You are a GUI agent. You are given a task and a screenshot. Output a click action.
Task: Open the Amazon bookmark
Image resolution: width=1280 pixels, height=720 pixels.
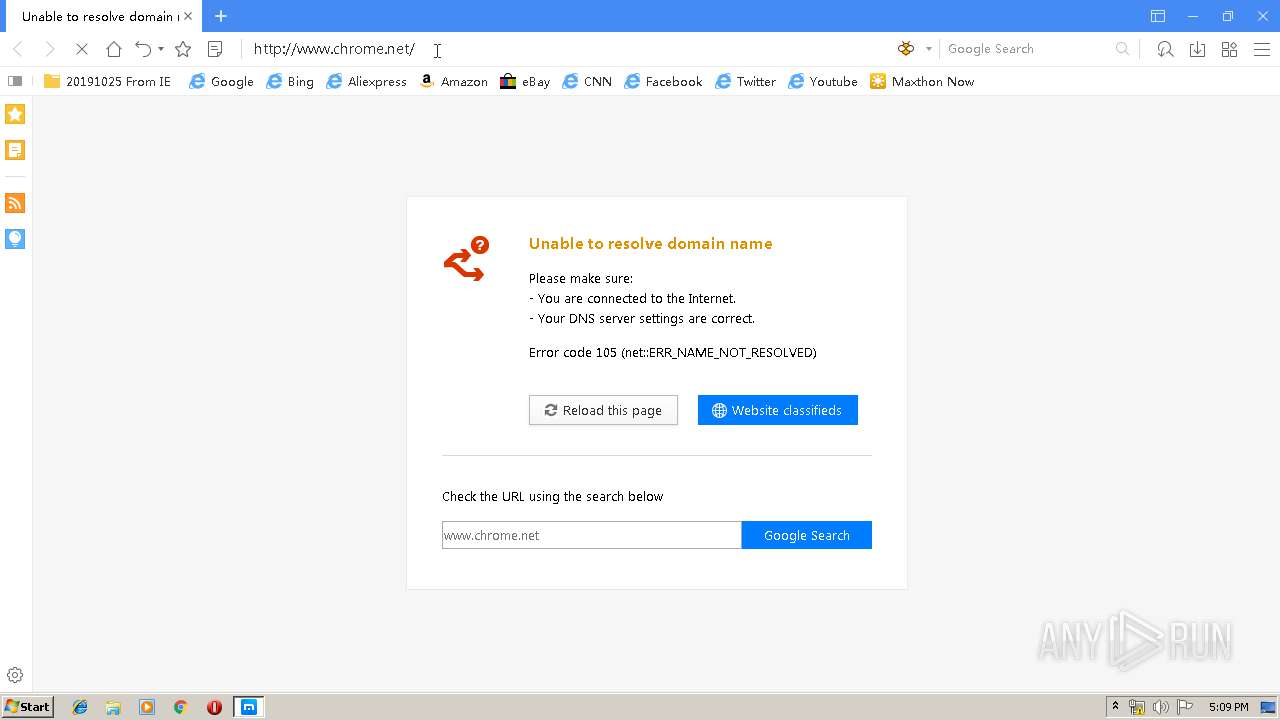coord(454,82)
